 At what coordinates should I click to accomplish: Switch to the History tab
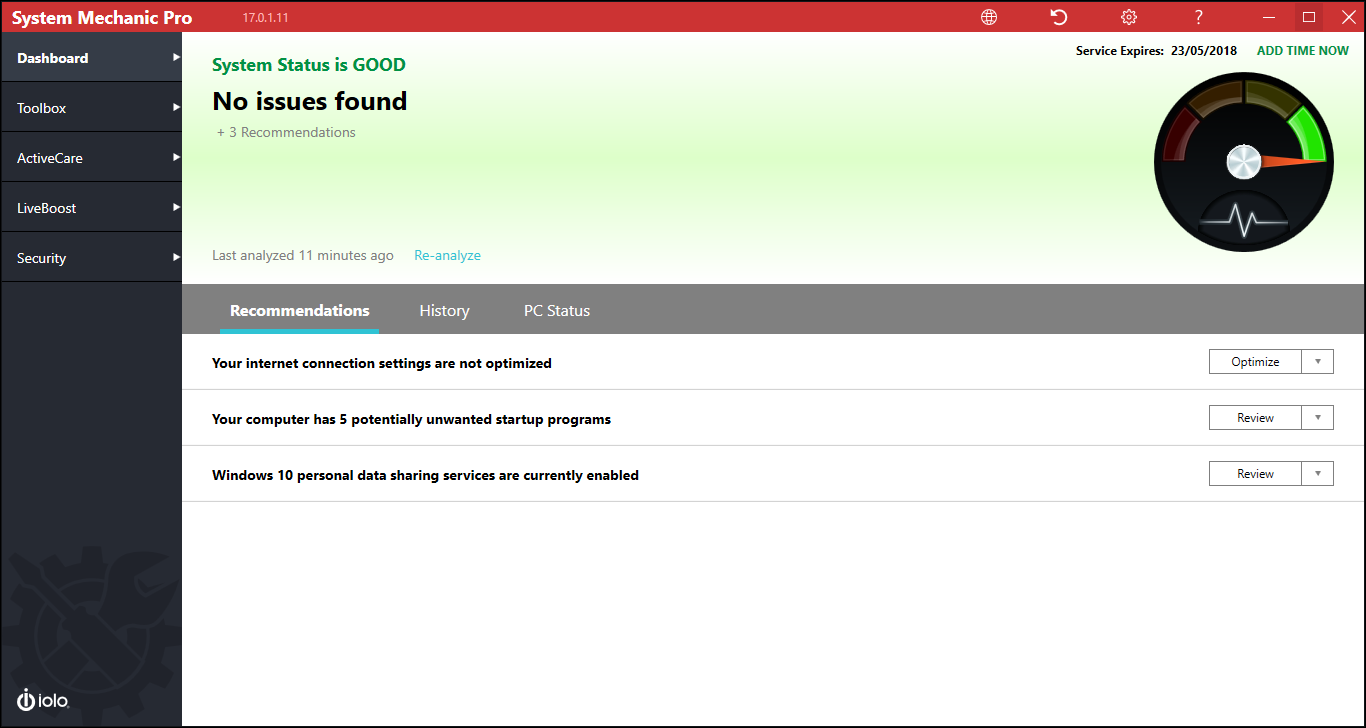444,311
